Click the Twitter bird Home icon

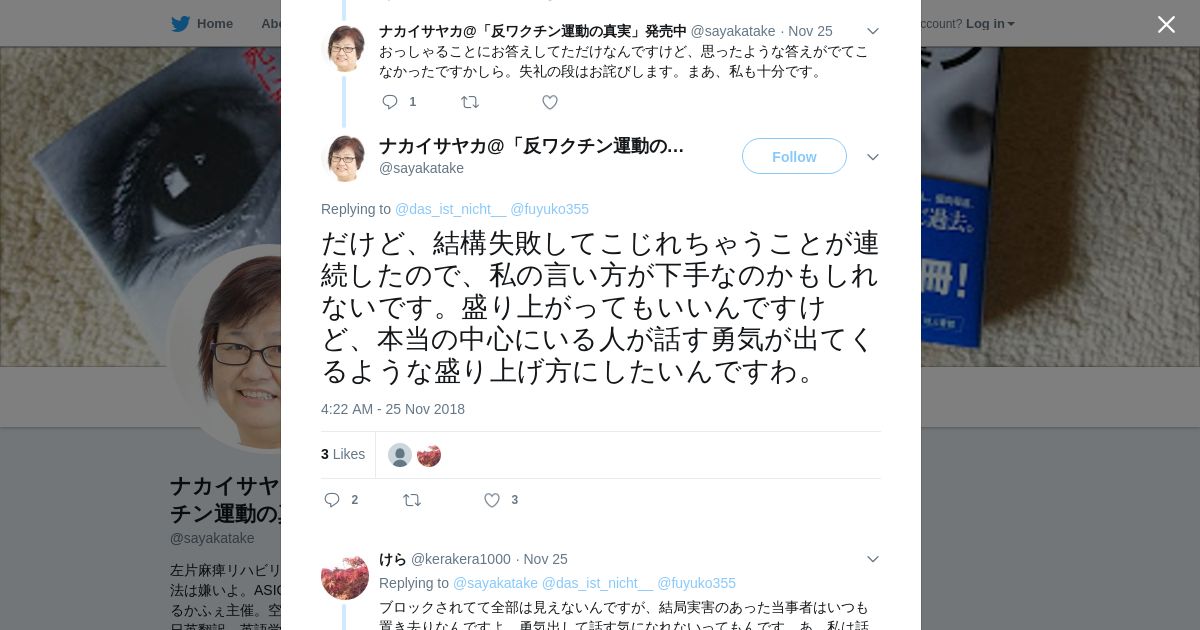(x=180, y=24)
